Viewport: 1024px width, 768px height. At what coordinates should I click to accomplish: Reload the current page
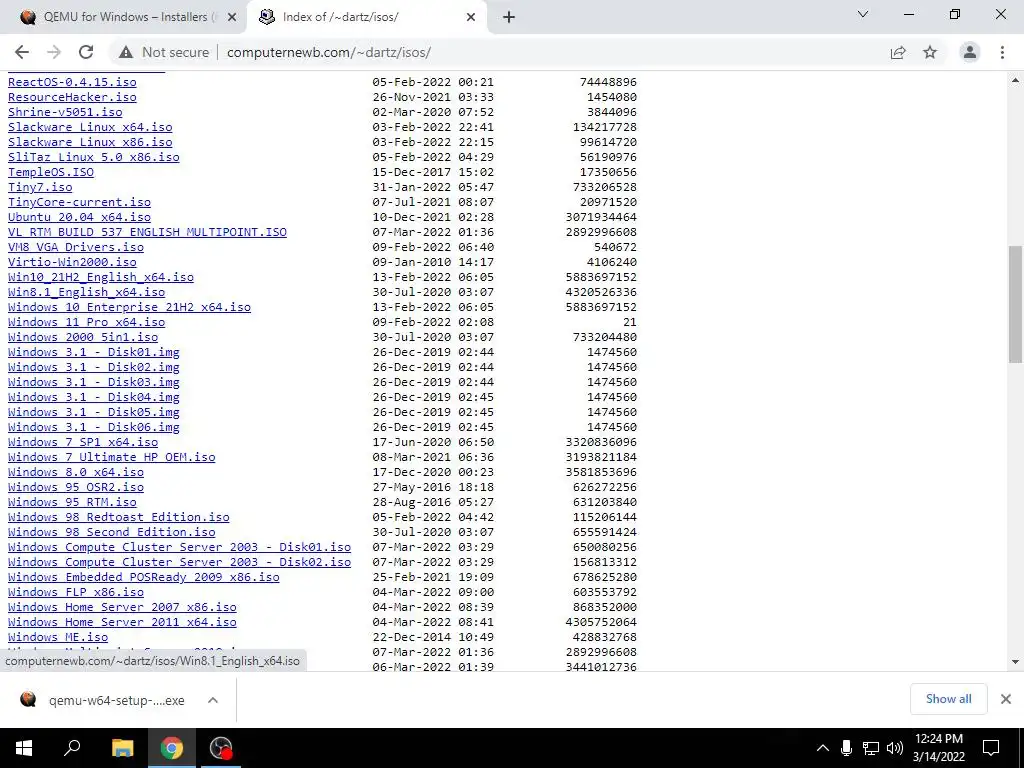pyautogui.click(x=86, y=52)
